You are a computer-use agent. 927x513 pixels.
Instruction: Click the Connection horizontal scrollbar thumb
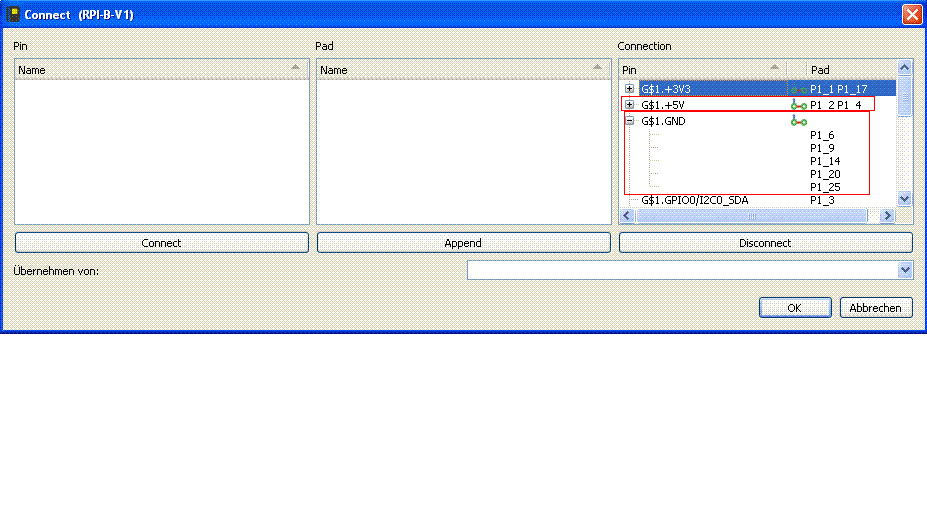pyautogui.click(x=751, y=216)
